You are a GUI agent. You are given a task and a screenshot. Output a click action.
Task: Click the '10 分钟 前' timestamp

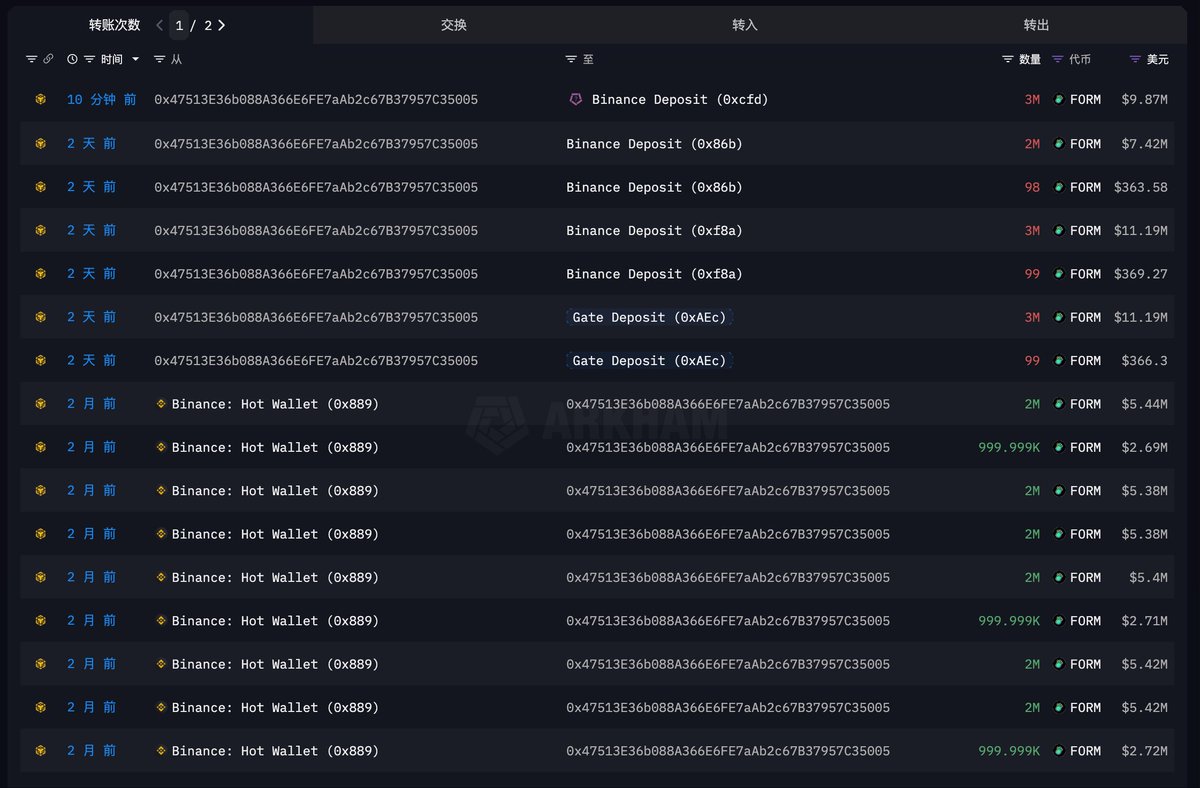[x=102, y=100]
